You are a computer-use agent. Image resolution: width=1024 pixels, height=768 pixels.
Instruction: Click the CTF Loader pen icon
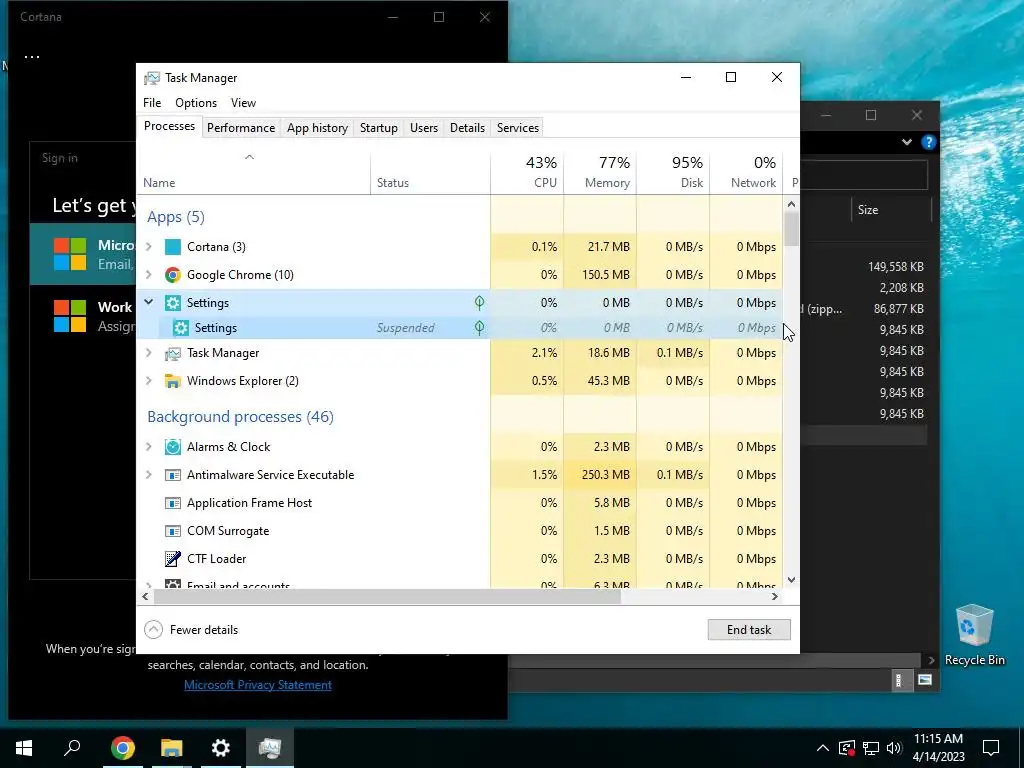[x=172, y=559]
